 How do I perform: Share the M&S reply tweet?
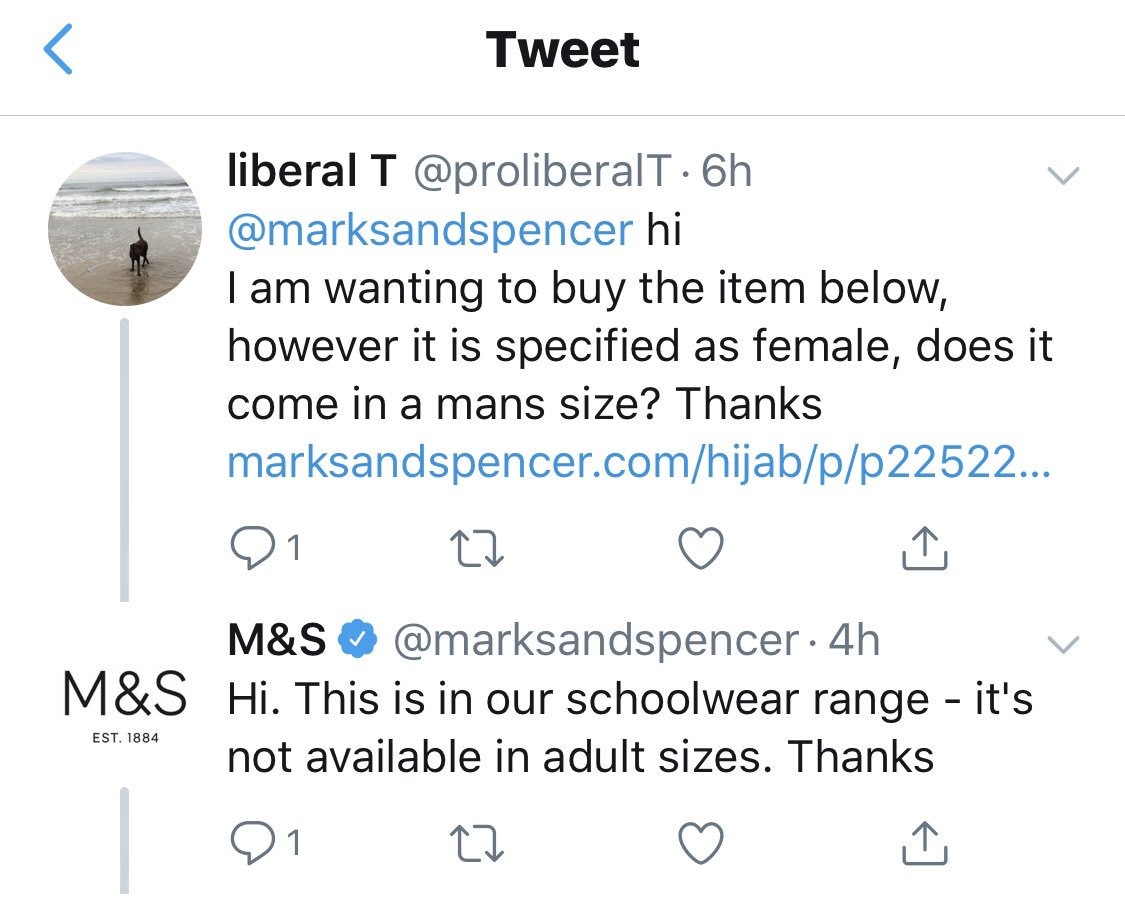924,845
